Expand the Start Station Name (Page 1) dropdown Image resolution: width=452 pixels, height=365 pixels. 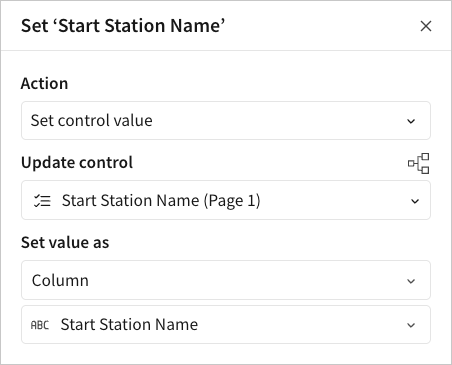click(x=226, y=200)
